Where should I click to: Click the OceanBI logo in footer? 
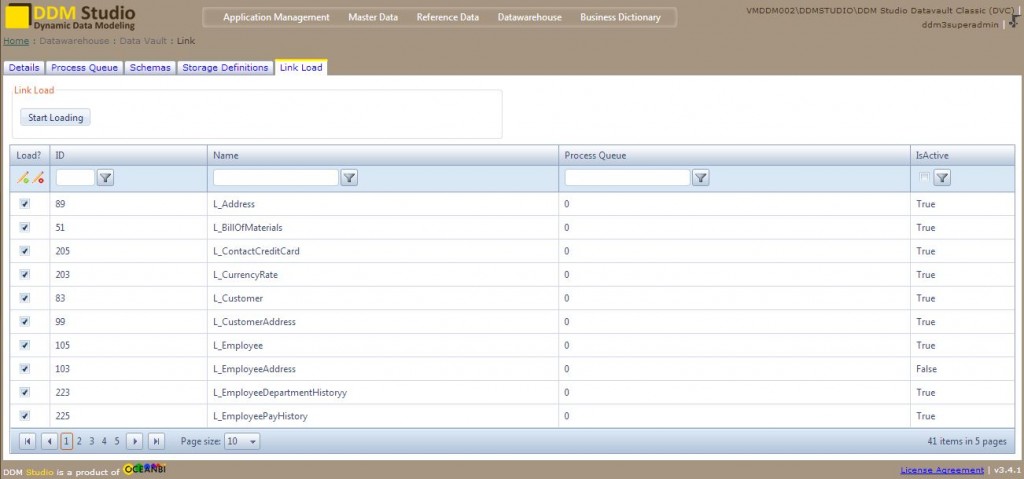click(144, 469)
